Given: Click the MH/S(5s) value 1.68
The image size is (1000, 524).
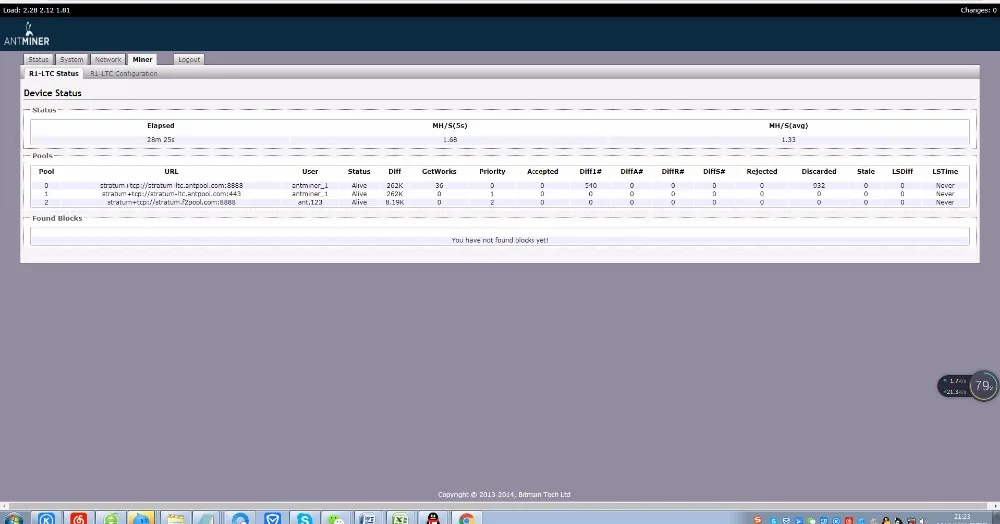Looking at the screenshot, I should pyautogui.click(x=450, y=139).
